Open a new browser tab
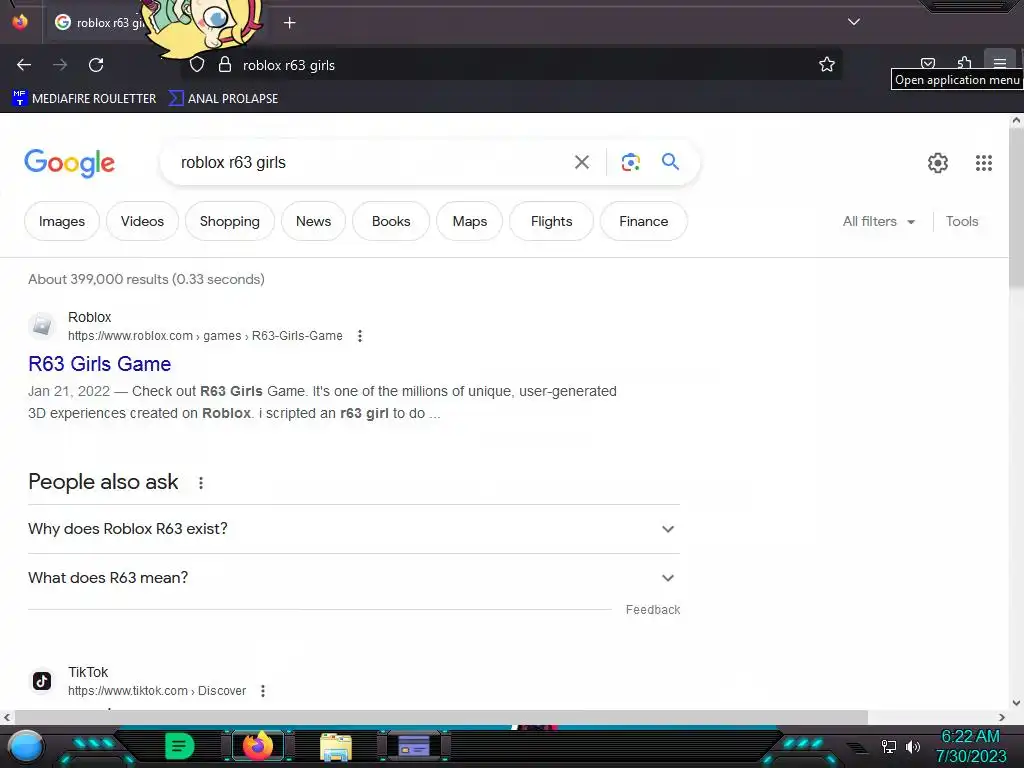 click(289, 23)
